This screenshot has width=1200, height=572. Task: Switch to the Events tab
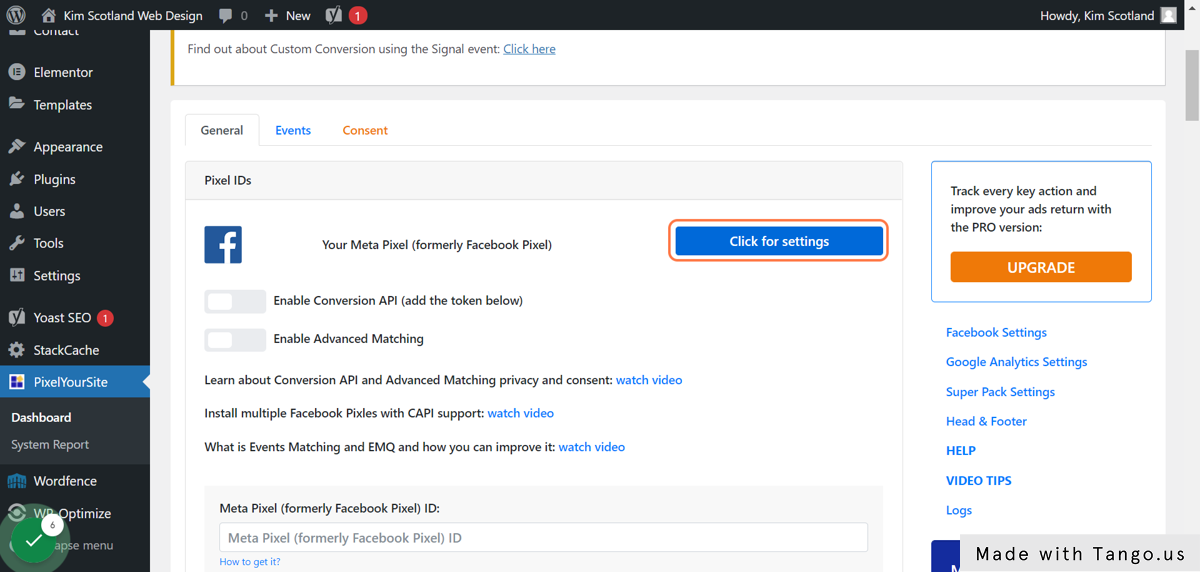coord(293,130)
